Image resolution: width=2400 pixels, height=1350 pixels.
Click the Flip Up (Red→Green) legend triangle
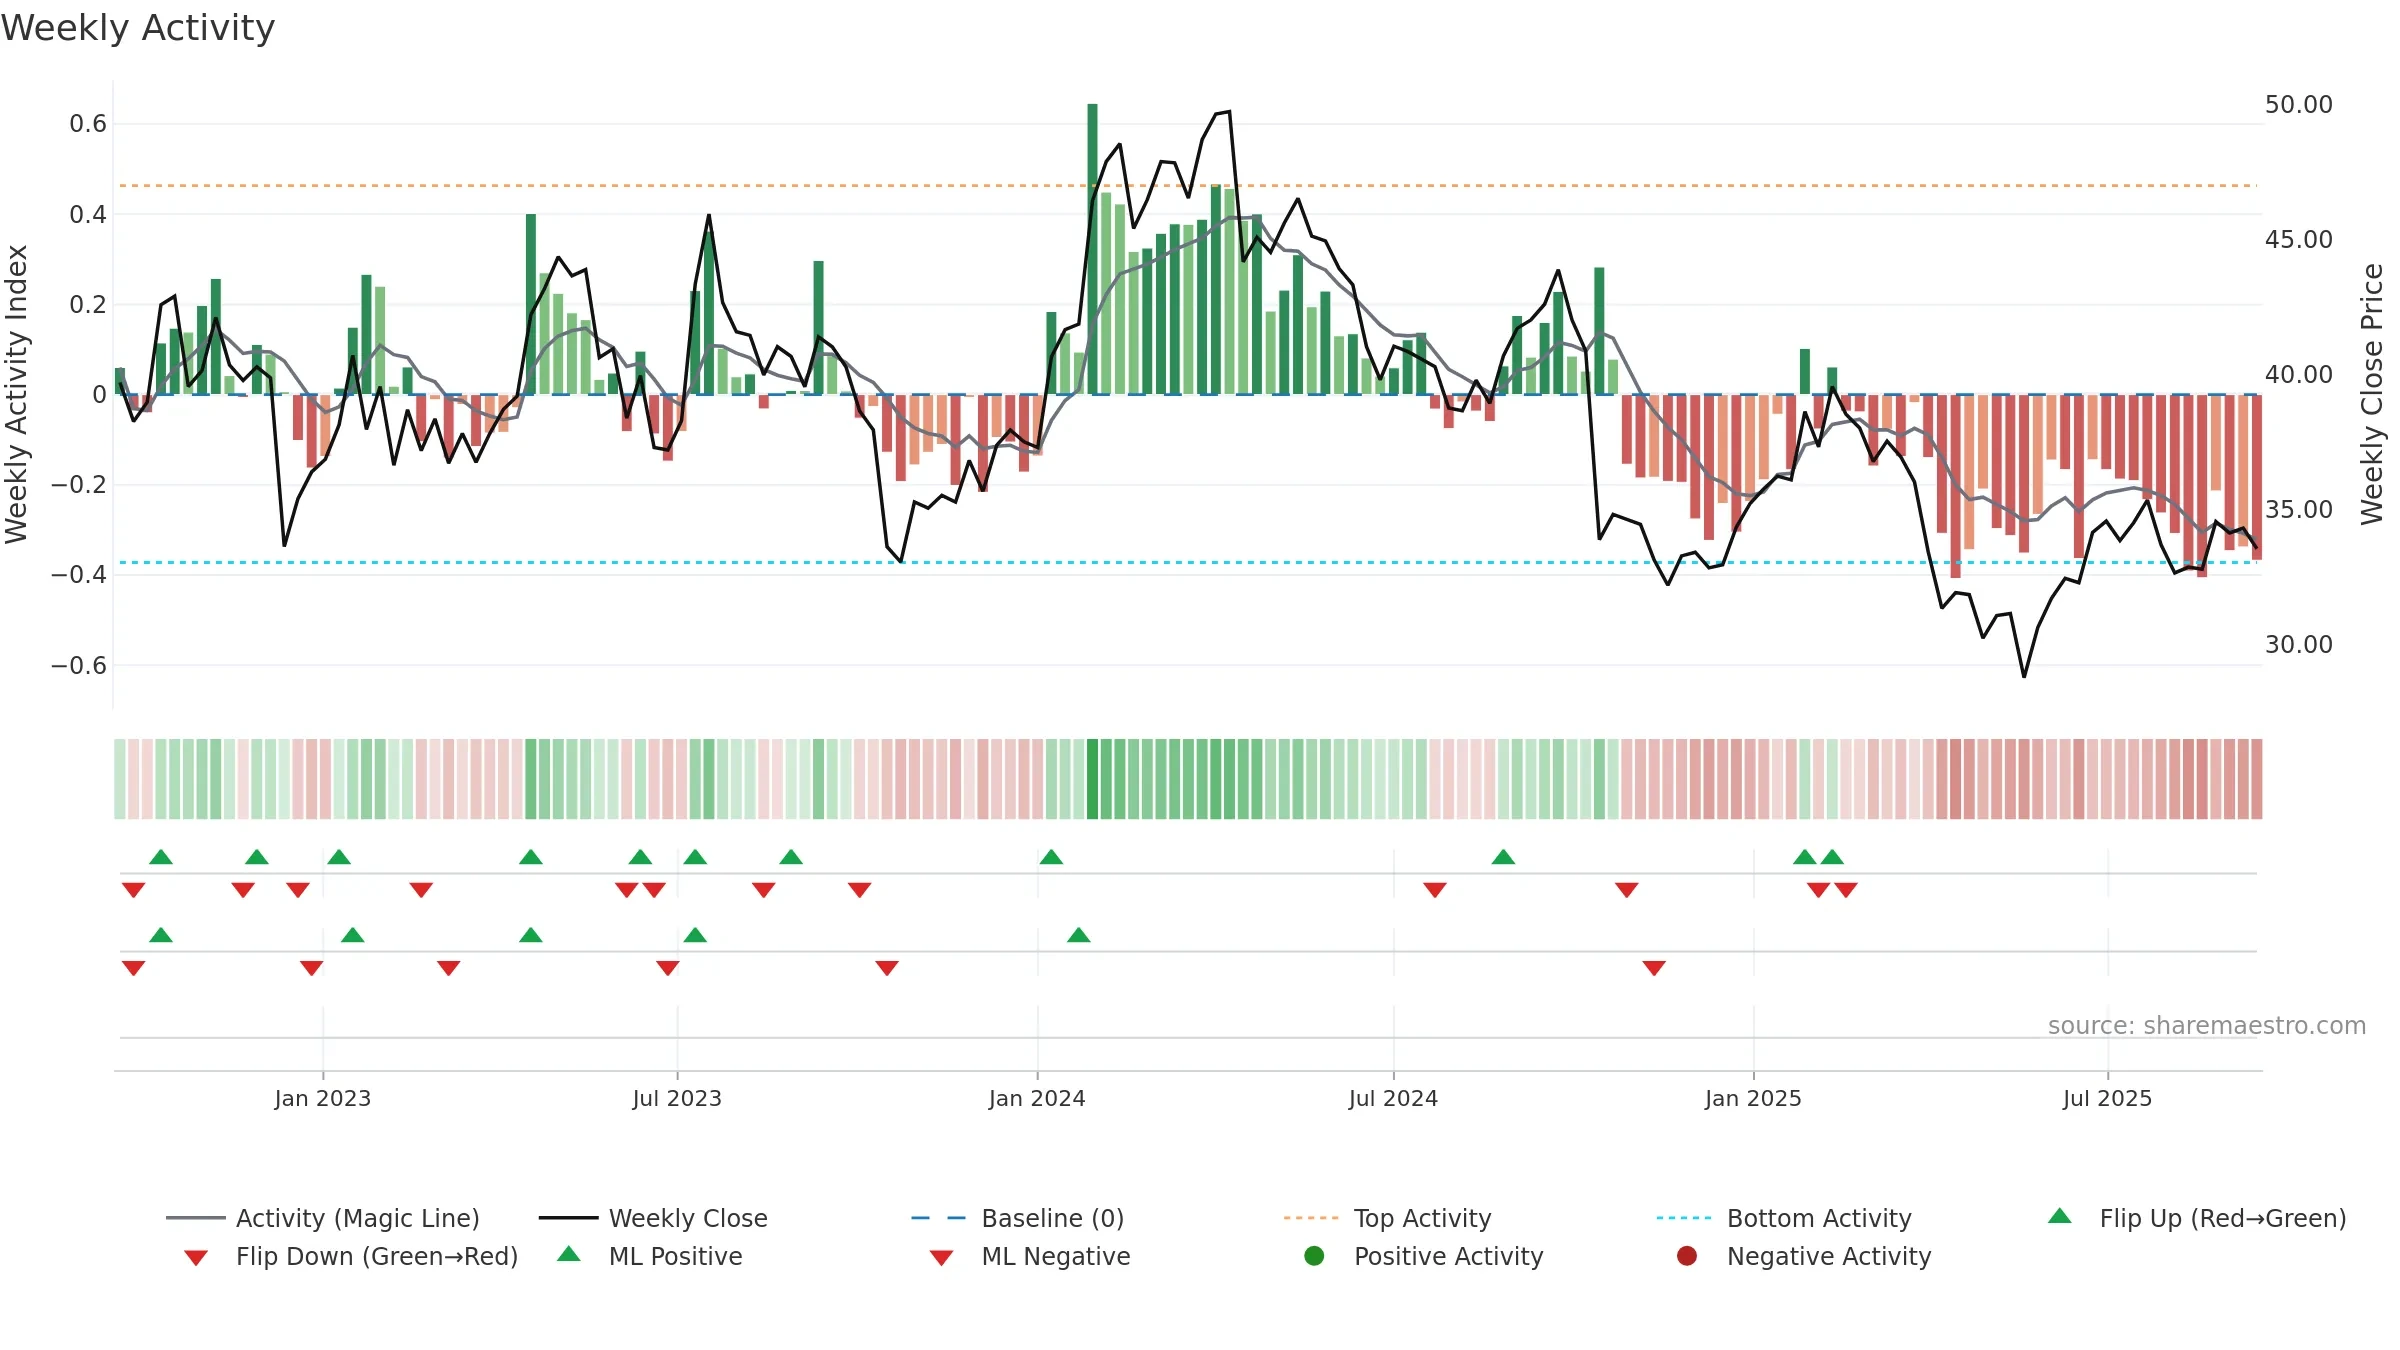click(x=2060, y=1216)
